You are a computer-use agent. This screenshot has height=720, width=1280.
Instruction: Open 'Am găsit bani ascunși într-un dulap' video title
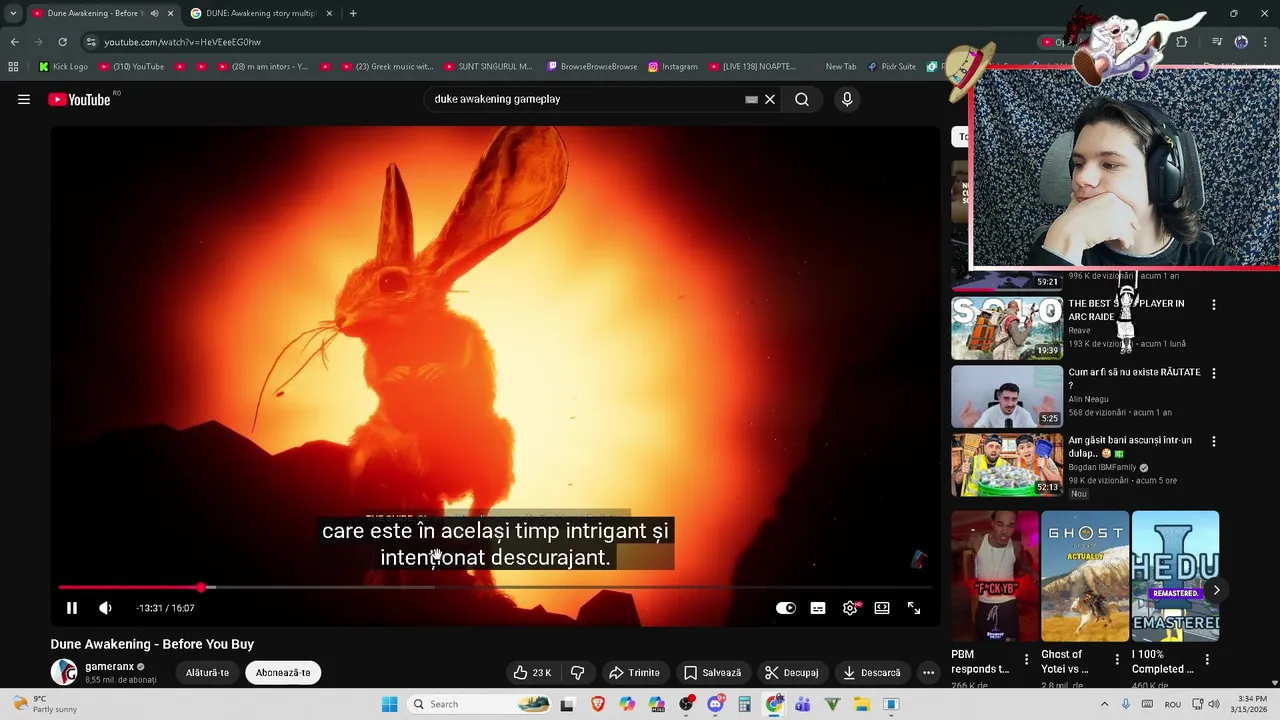[1130, 446]
